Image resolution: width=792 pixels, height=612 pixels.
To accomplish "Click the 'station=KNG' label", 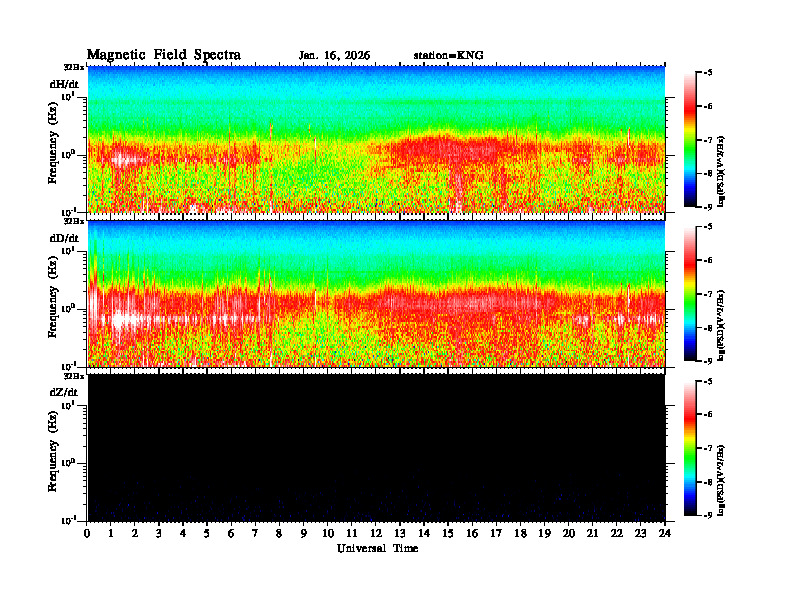I will pos(449,56).
